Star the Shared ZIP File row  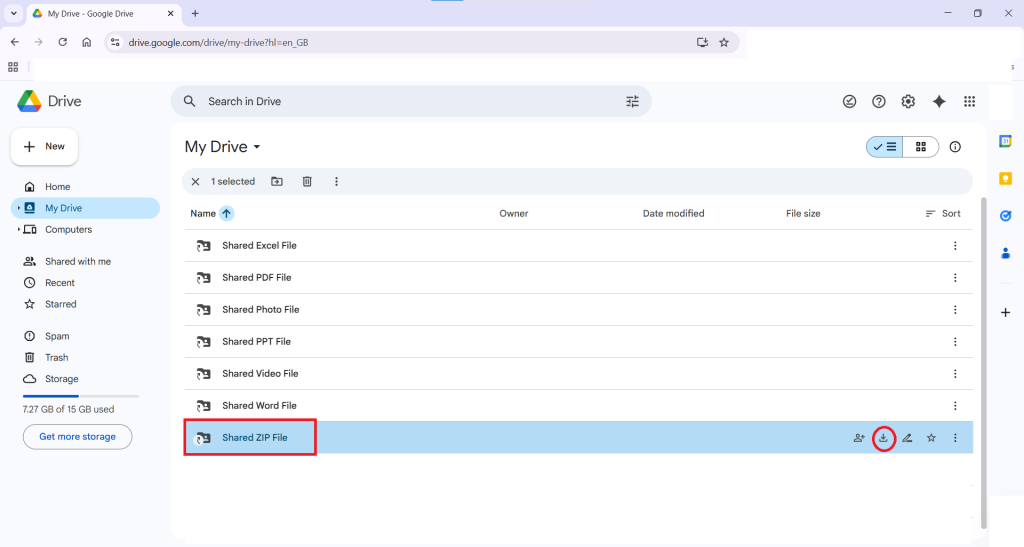(931, 438)
